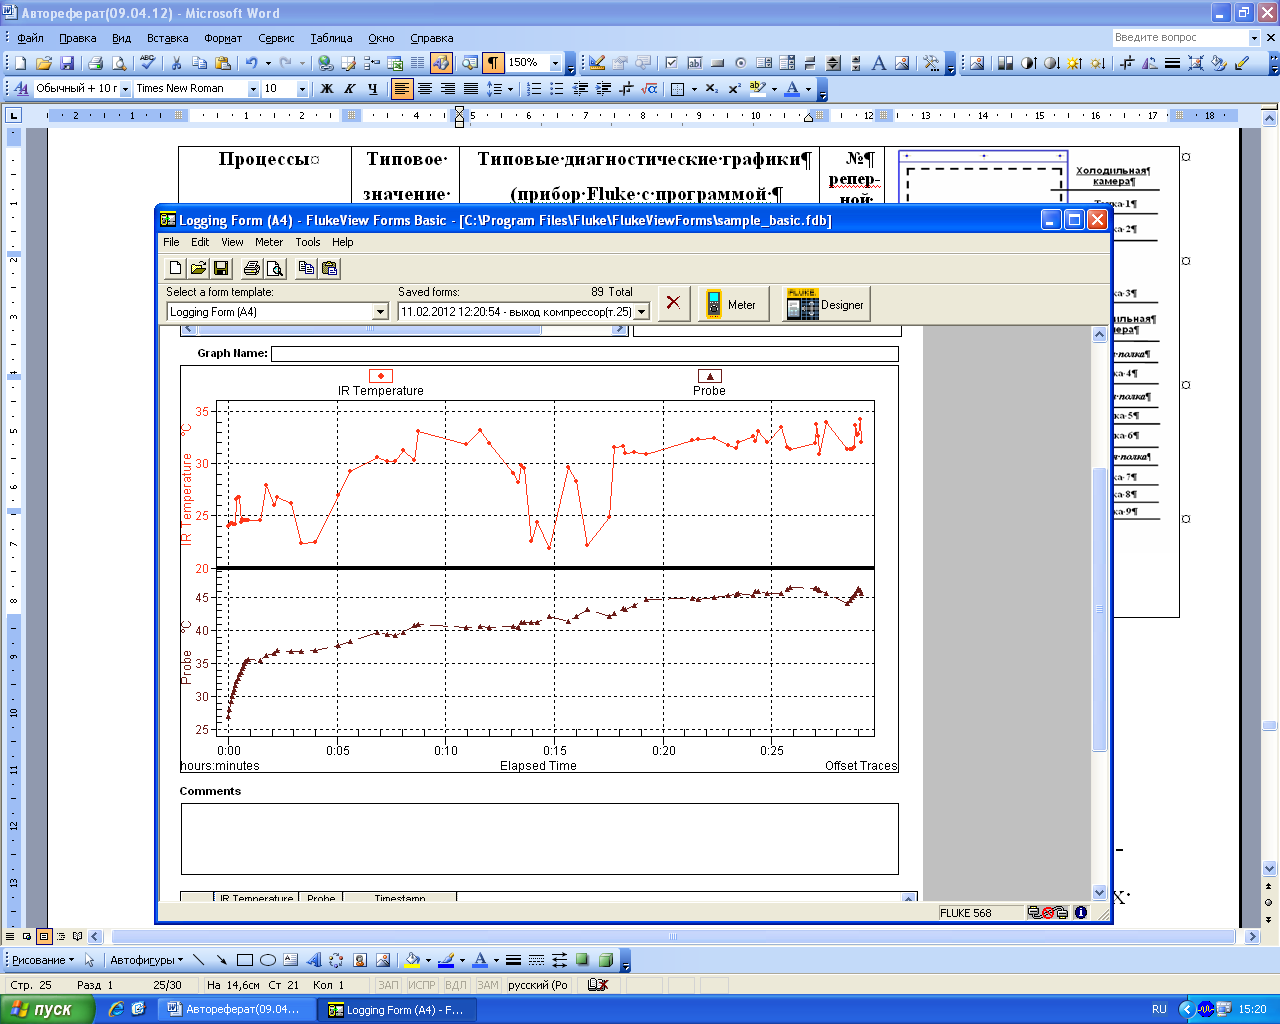Open FlukeView File menu
The height and width of the screenshot is (1024, 1280).
171,242
